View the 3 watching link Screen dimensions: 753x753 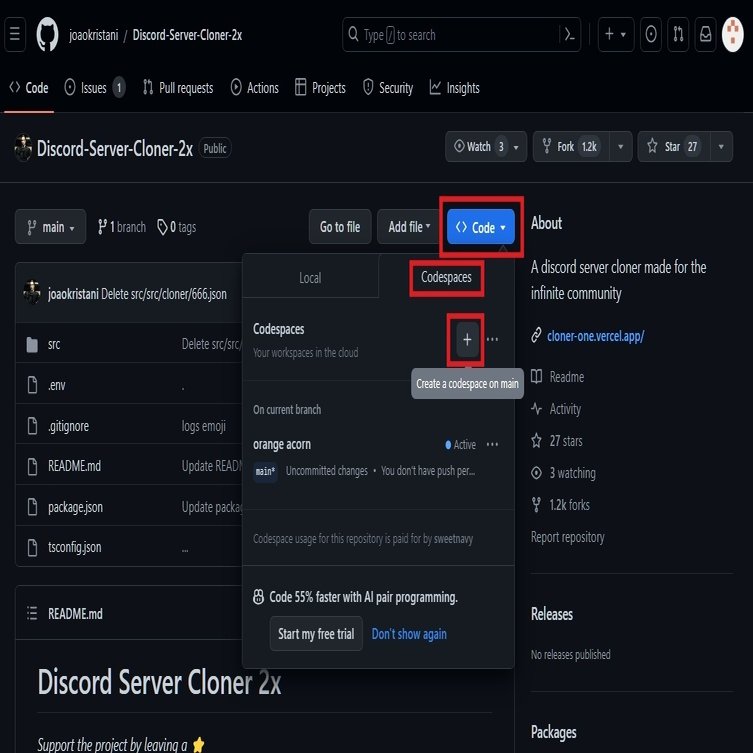563,473
